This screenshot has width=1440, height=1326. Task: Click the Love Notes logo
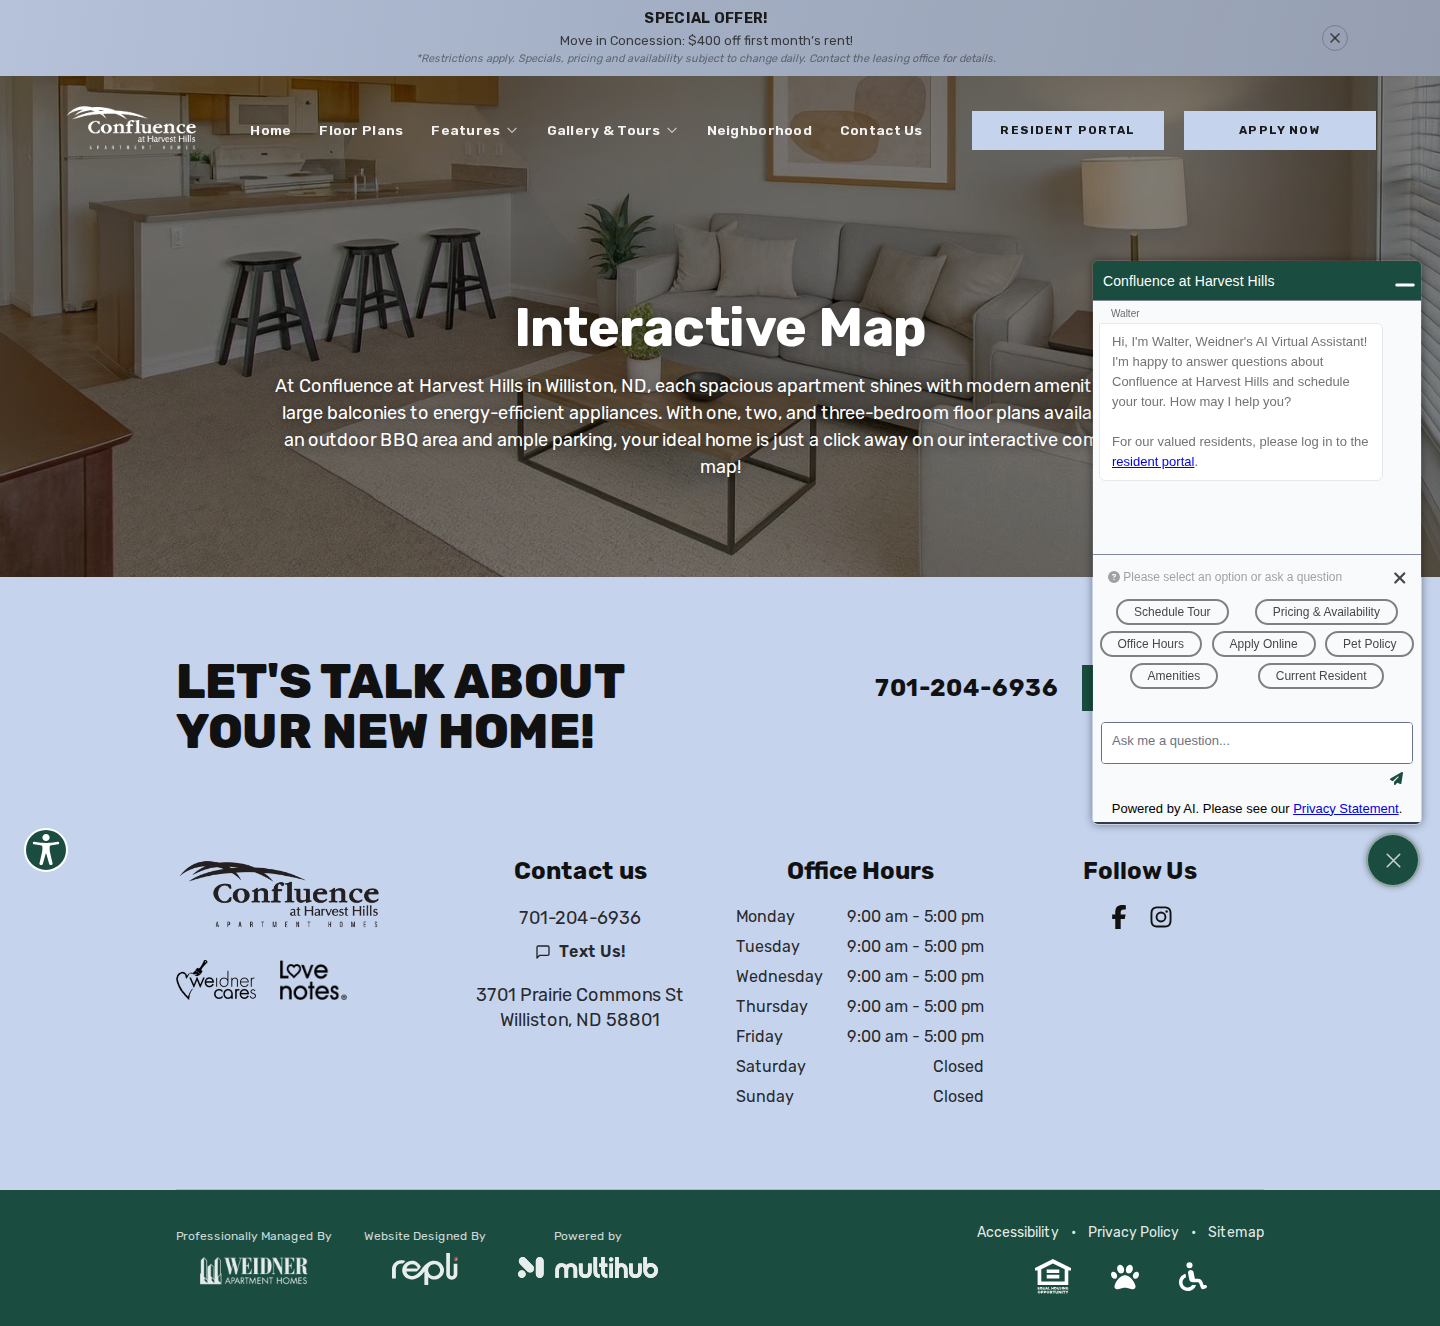click(313, 981)
